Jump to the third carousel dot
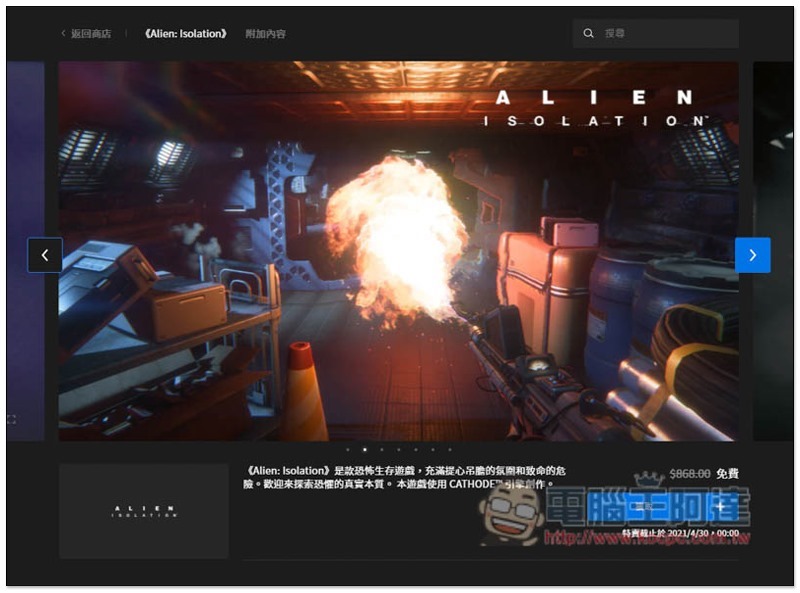 pyautogui.click(x=382, y=450)
